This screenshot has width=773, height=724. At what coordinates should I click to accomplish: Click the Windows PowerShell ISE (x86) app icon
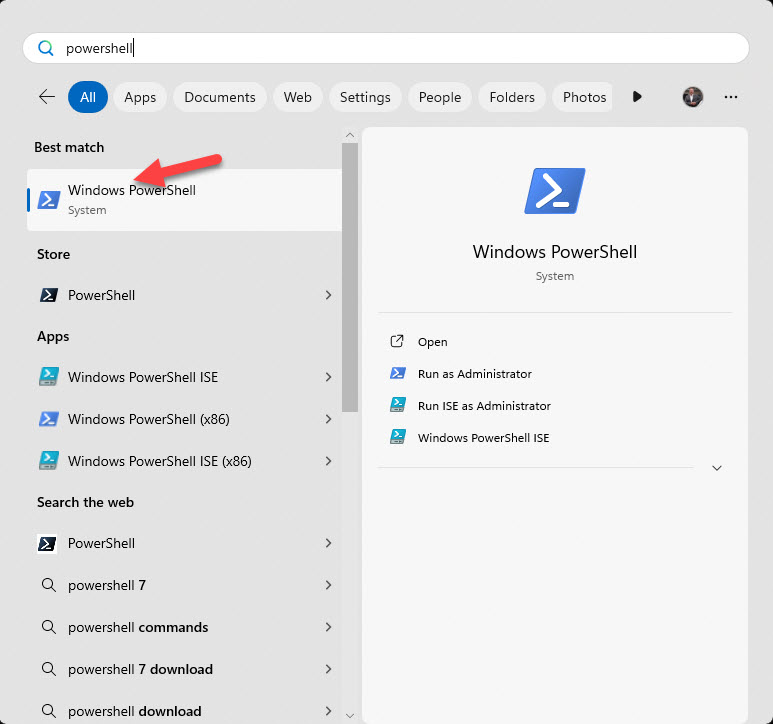[x=48, y=461]
